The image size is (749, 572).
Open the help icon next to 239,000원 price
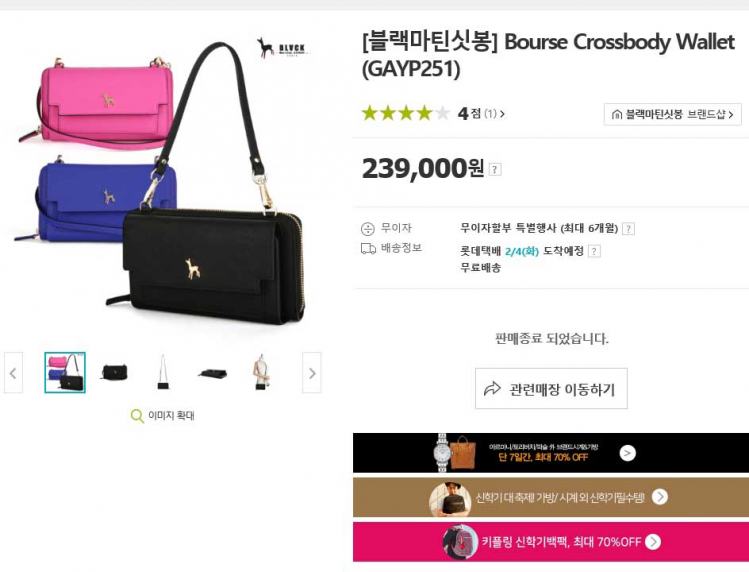click(495, 169)
